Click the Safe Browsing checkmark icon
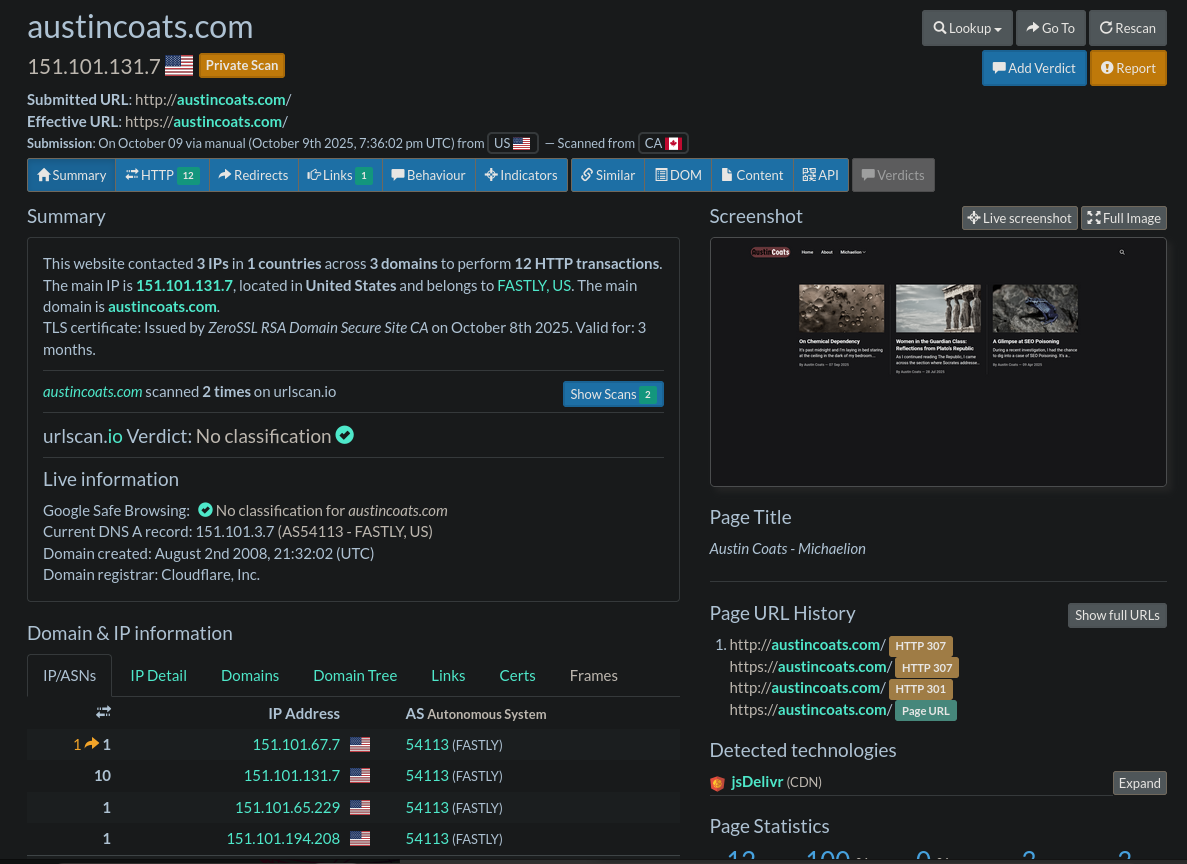The width and height of the screenshot is (1187, 864). [205, 510]
